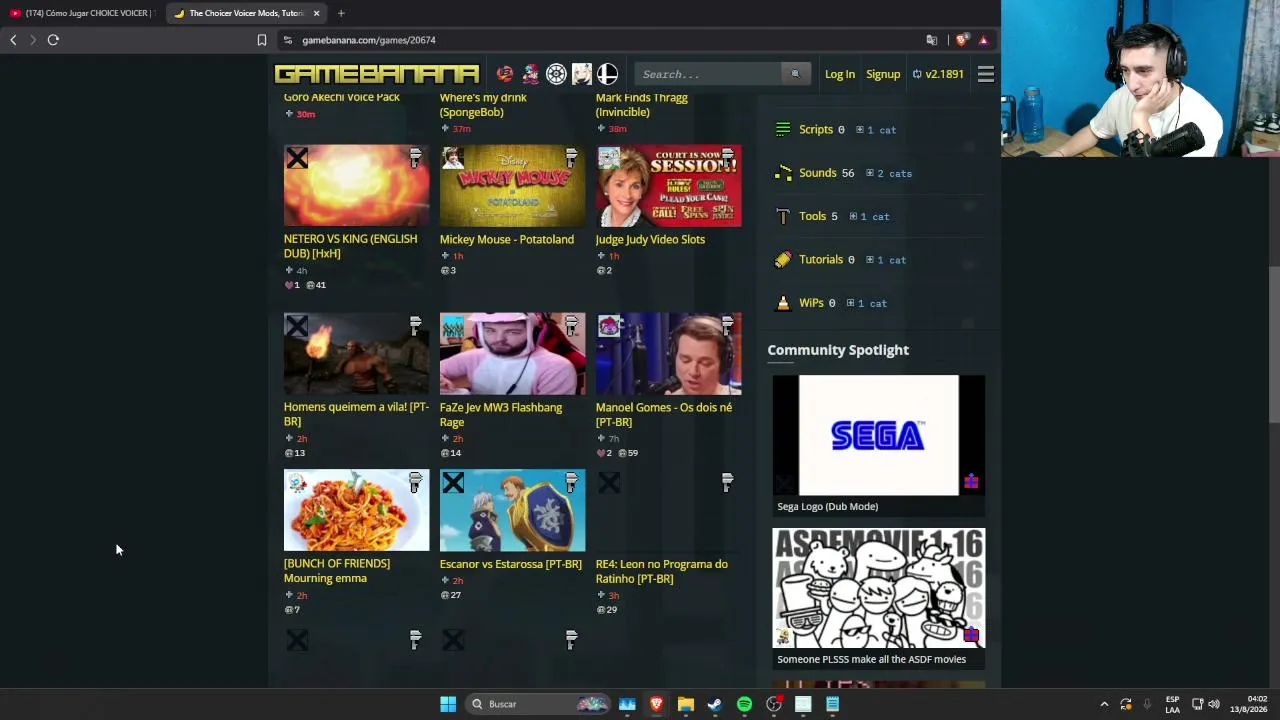The height and width of the screenshot is (720, 1280).
Task: Close The Choicer Voicer Mods tab
Action: pos(316,13)
